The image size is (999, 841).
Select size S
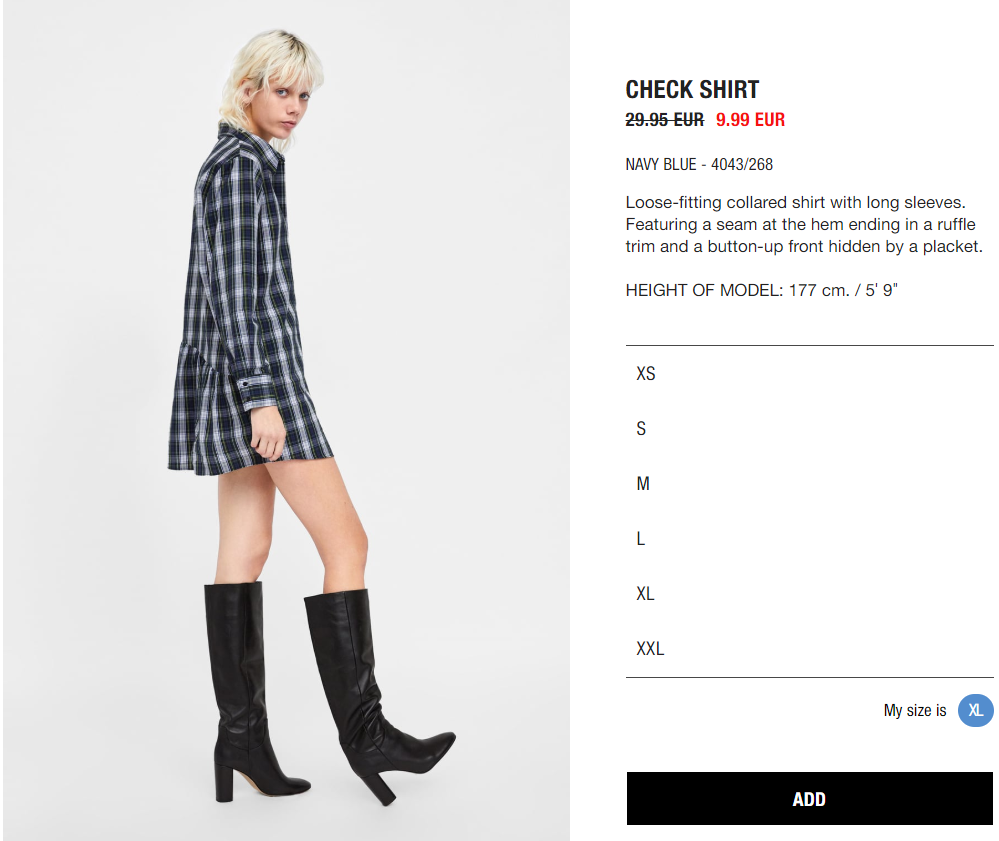coord(809,429)
